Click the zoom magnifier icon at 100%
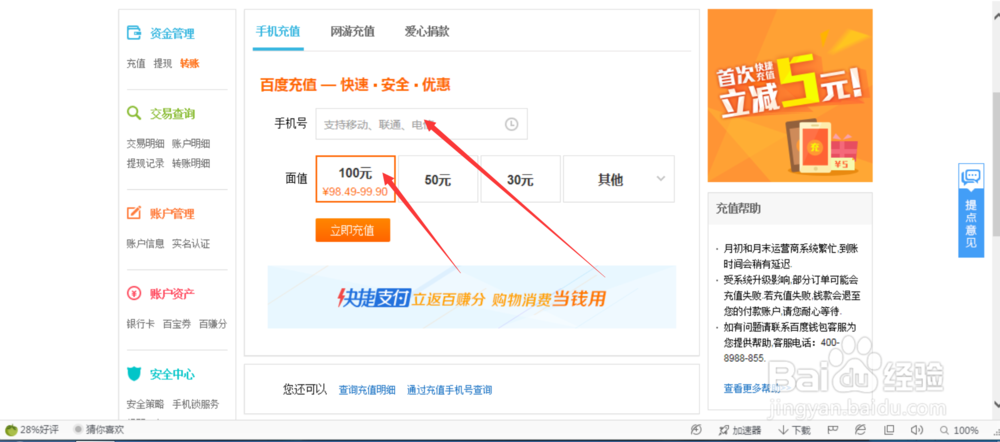Image resolution: width=1000 pixels, height=442 pixels. [944, 431]
